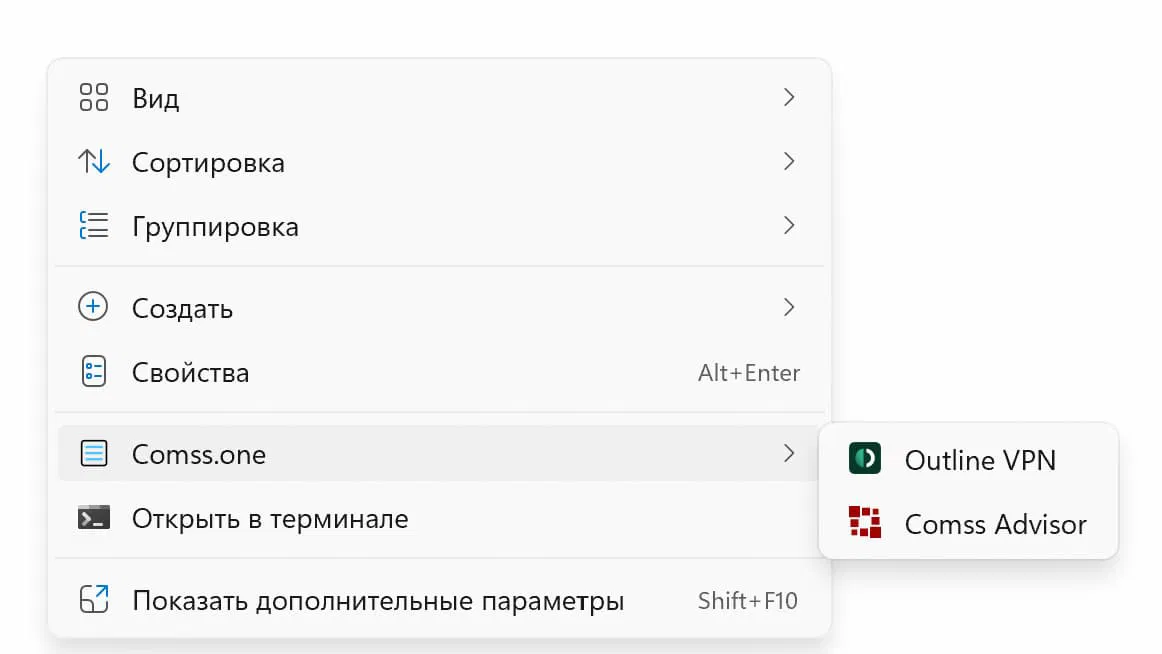The width and height of the screenshot is (1162, 654).
Task: Click the Вид grid icon
Action: pyautogui.click(x=93, y=98)
